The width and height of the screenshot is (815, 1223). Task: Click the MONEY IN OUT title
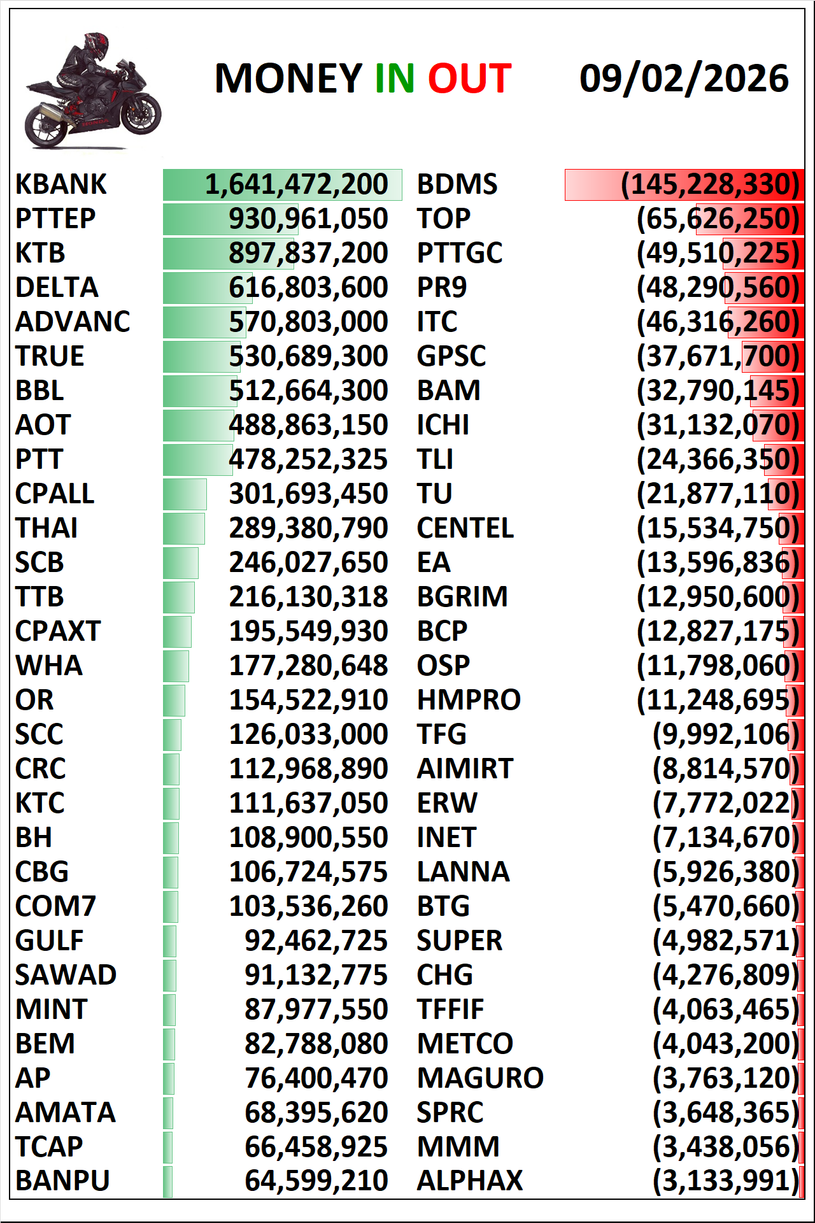[x=362, y=79]
